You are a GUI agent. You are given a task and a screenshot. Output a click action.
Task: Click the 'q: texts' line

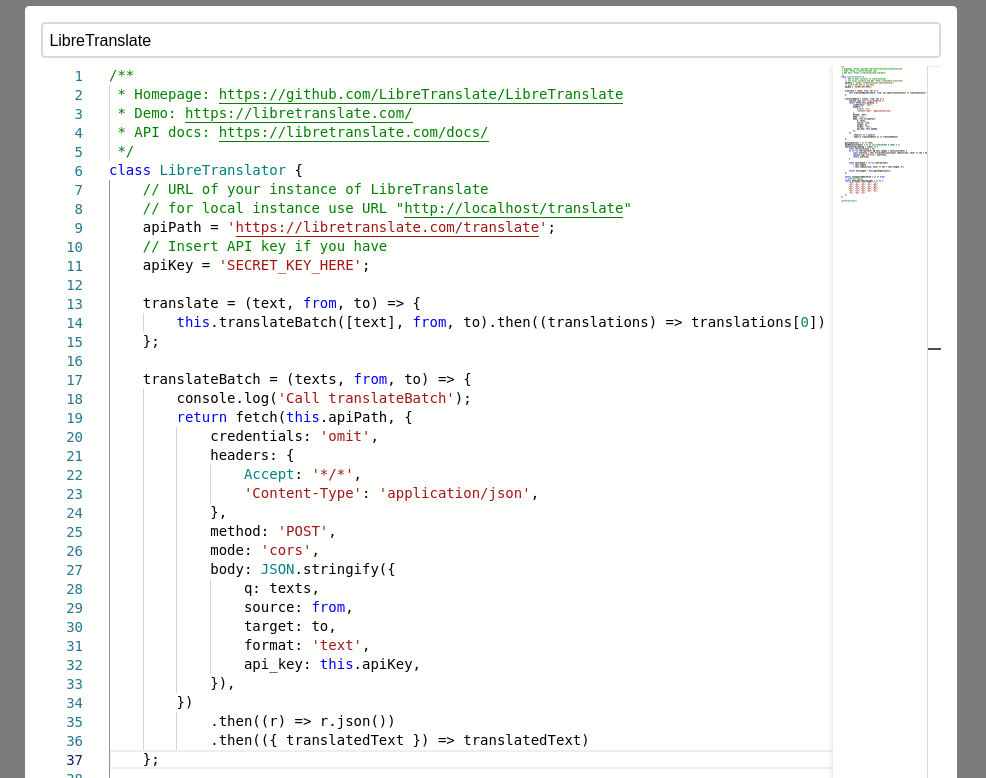click(x=282, y=588)
